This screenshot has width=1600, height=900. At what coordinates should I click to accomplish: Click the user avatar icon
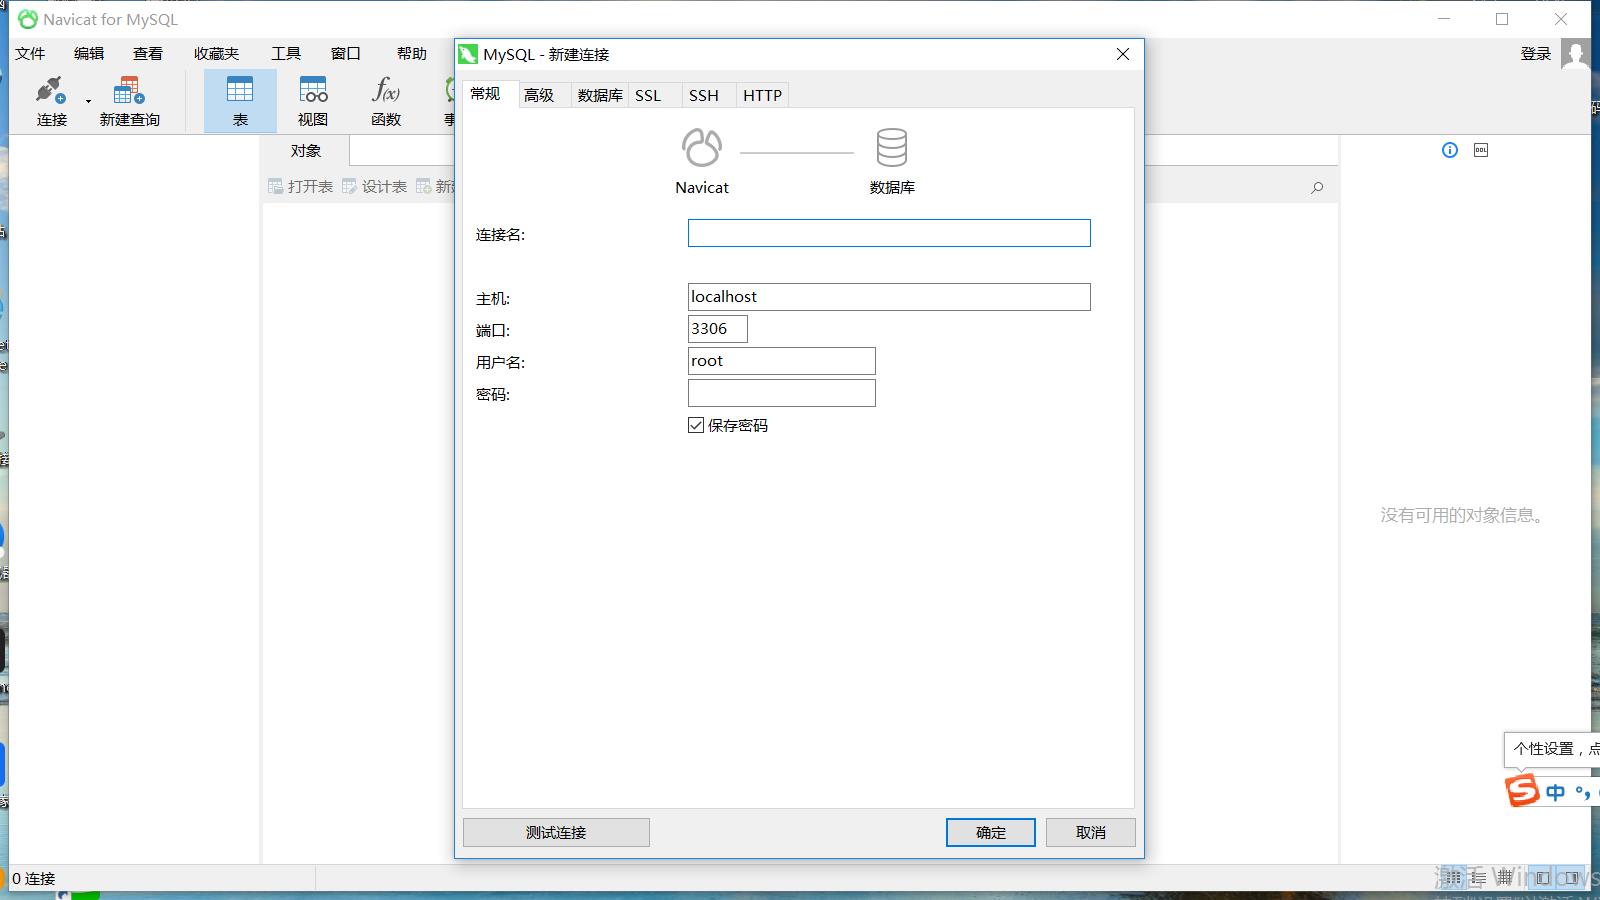pyautogui.click(x=1575, y=54)
